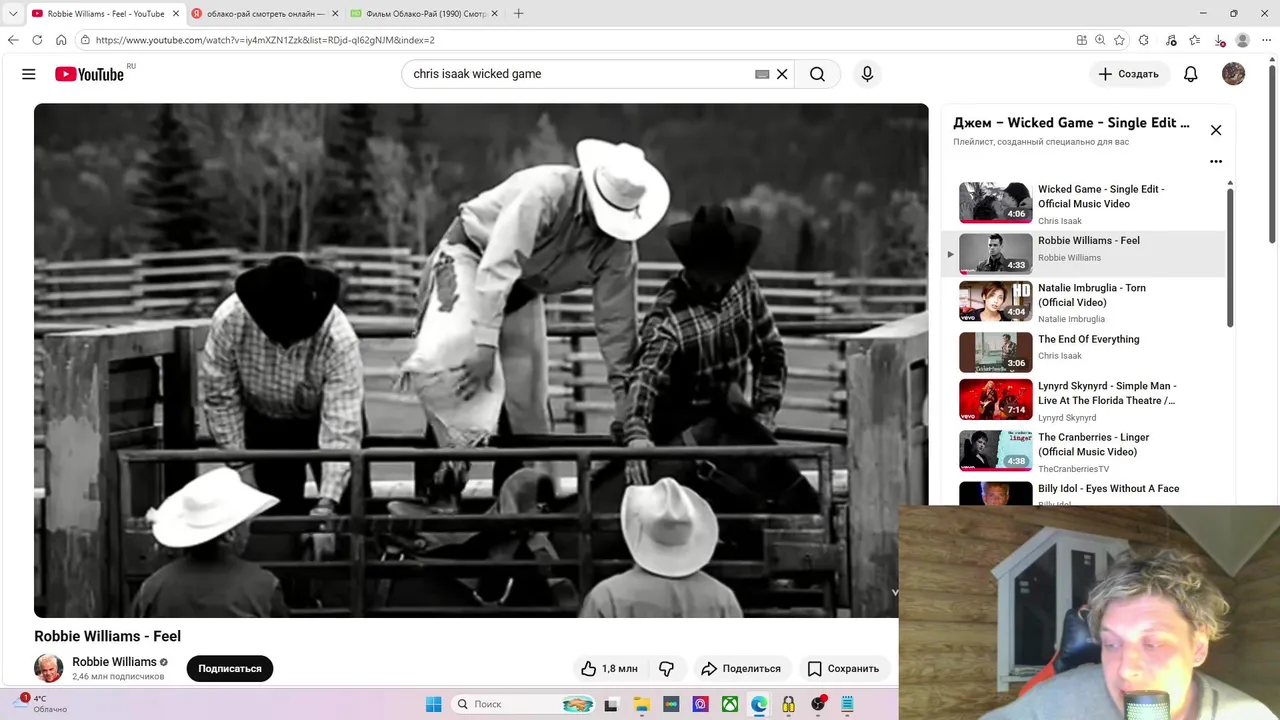
Task: Open the weather widget 4°C Облачно
Action: [42, 704]
